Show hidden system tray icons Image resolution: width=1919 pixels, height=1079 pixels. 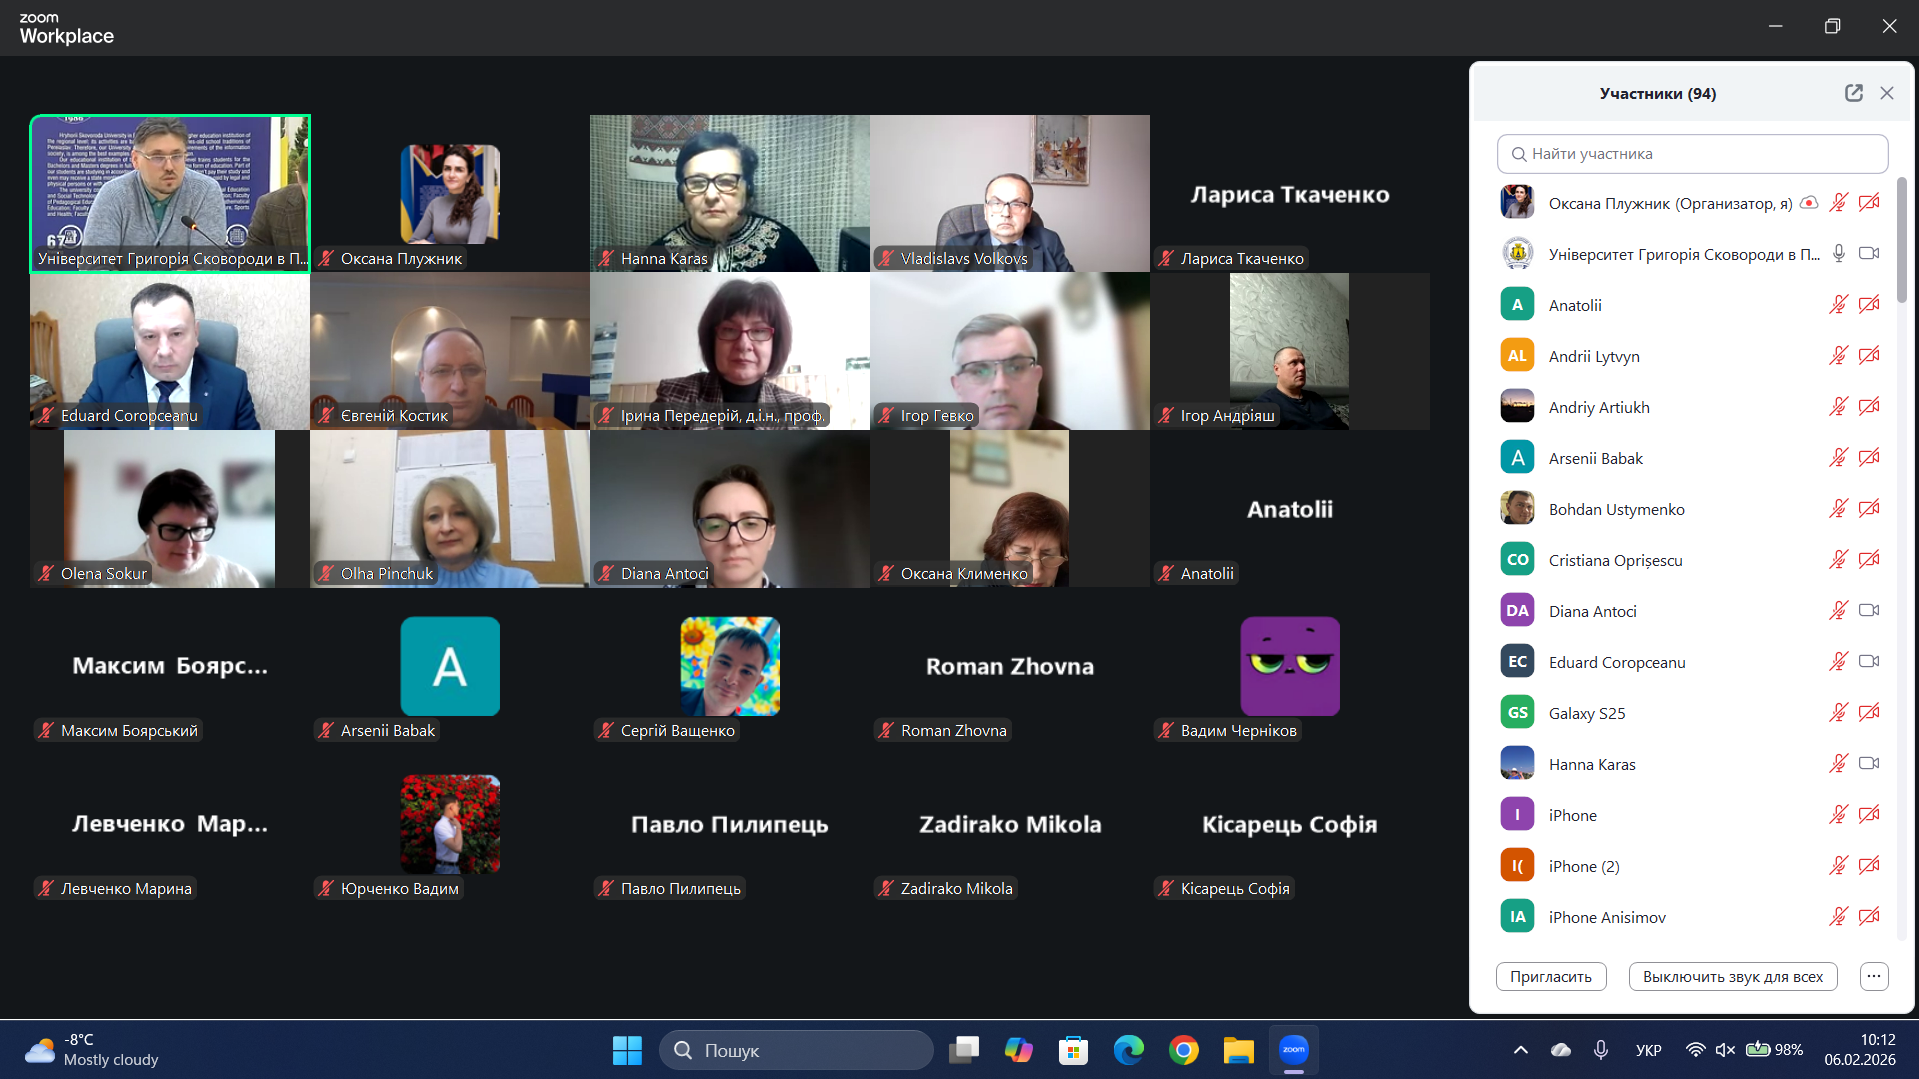(1521, 1050)
